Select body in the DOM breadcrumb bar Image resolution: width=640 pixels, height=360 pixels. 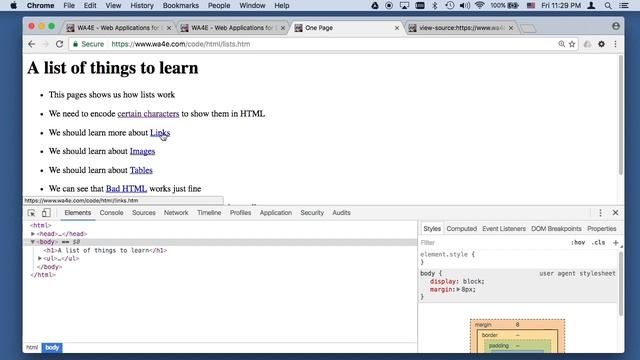click(52, 348)
